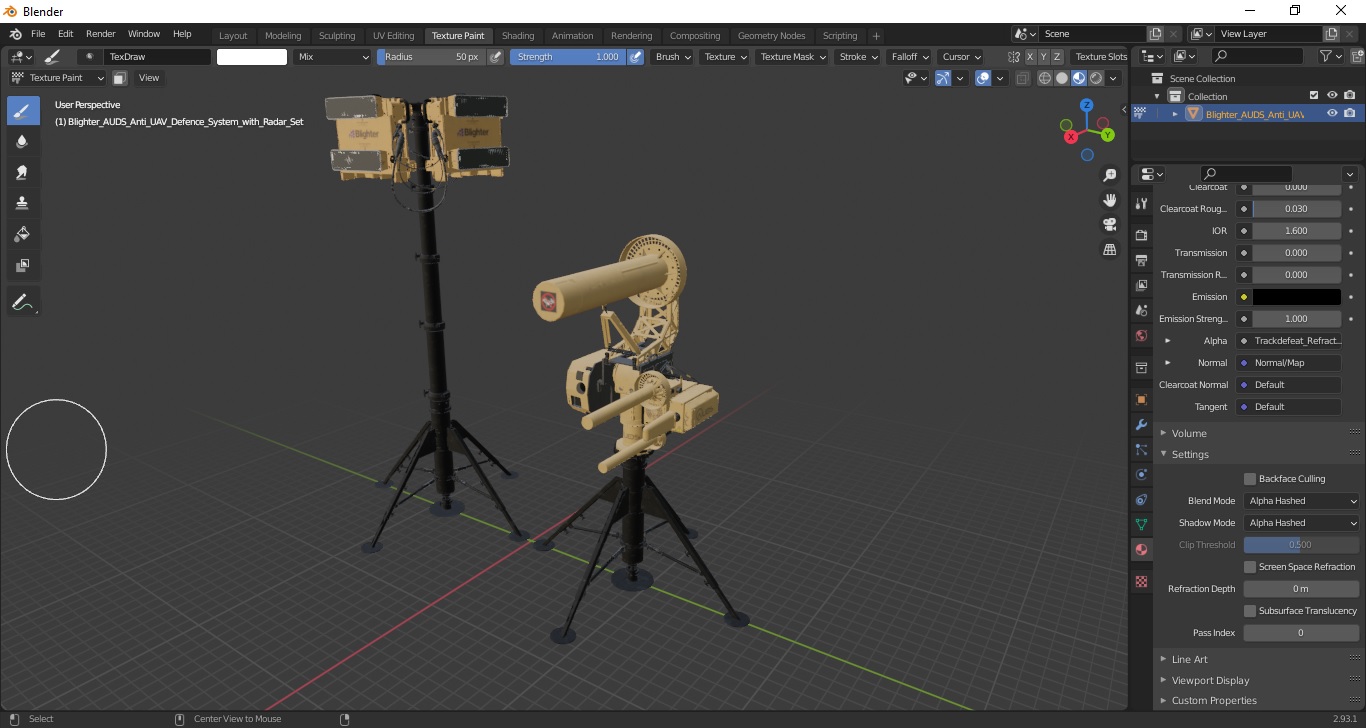Select the Soften tool
This screenshot has width=1366, height=728.
(x=23, y=142)
